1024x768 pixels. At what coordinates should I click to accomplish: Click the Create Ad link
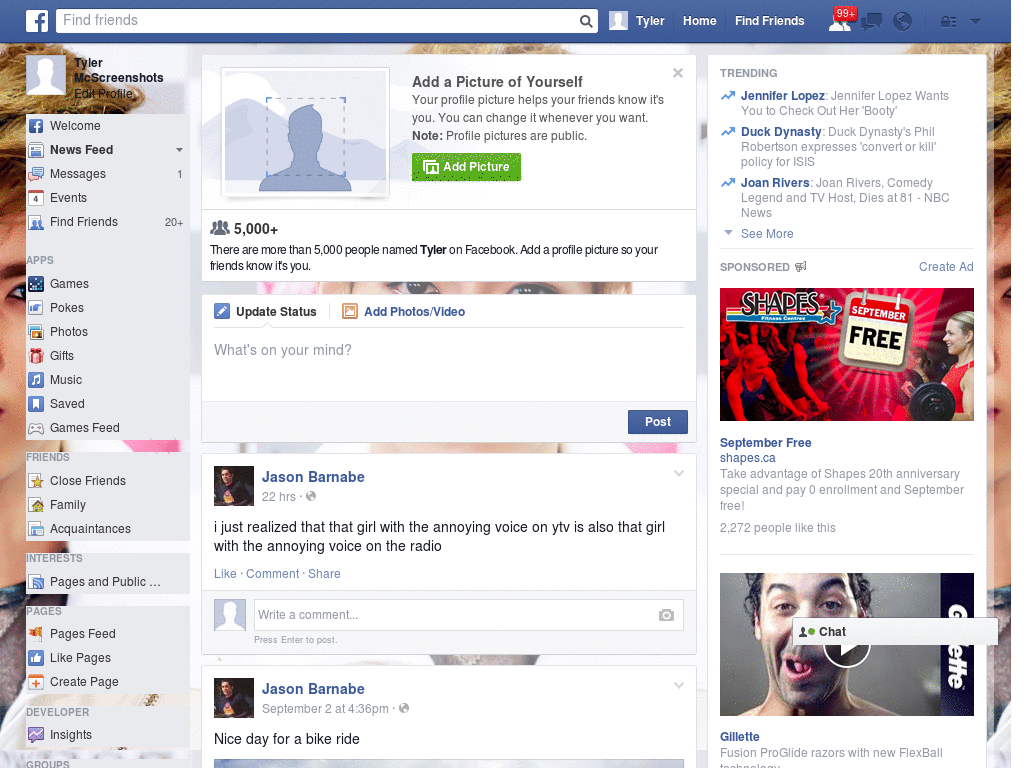pyautogui.click(x=946, y=266)
